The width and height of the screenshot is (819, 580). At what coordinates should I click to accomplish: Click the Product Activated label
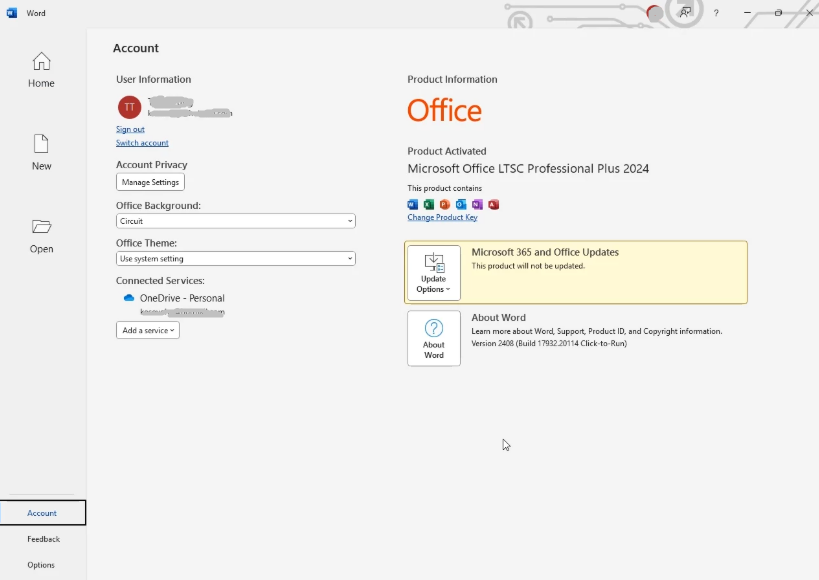[x=447, y=151]
